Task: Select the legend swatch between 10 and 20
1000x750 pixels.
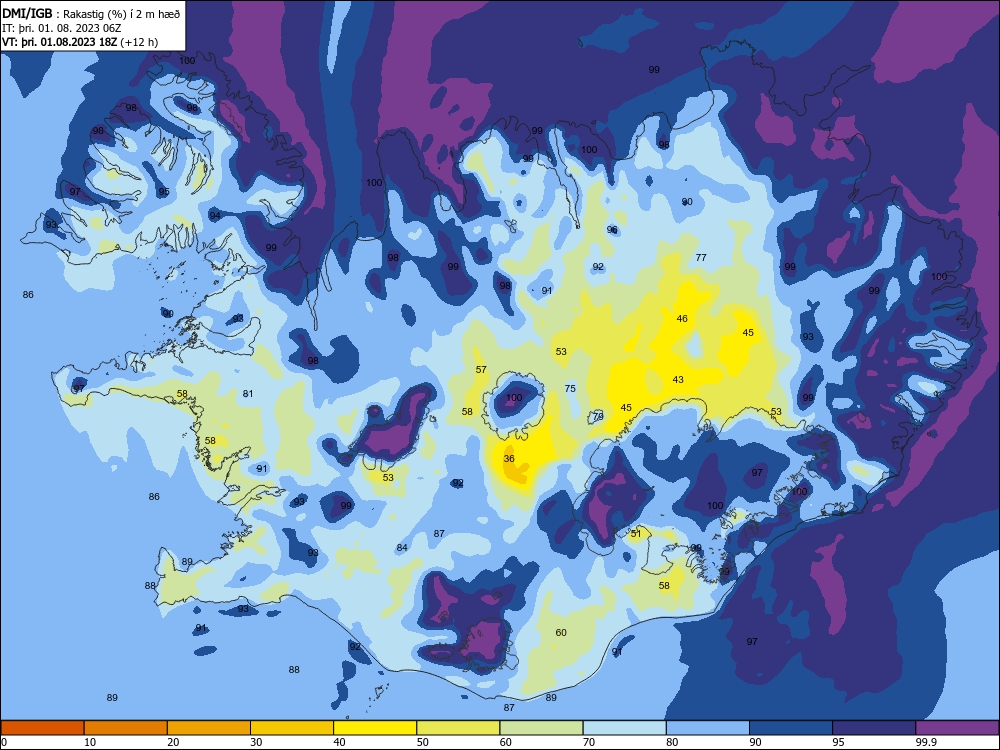Action: (x=126, y=728)
